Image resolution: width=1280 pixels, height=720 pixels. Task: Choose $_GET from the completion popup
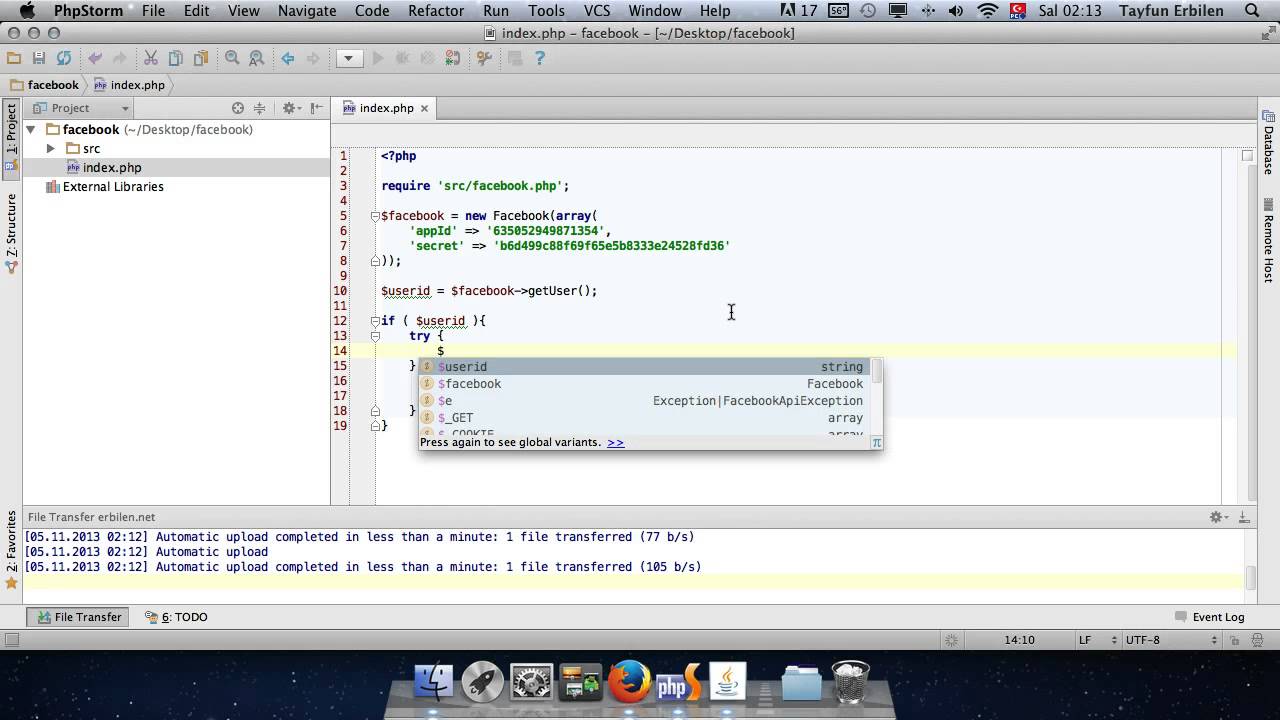(645, 418)
